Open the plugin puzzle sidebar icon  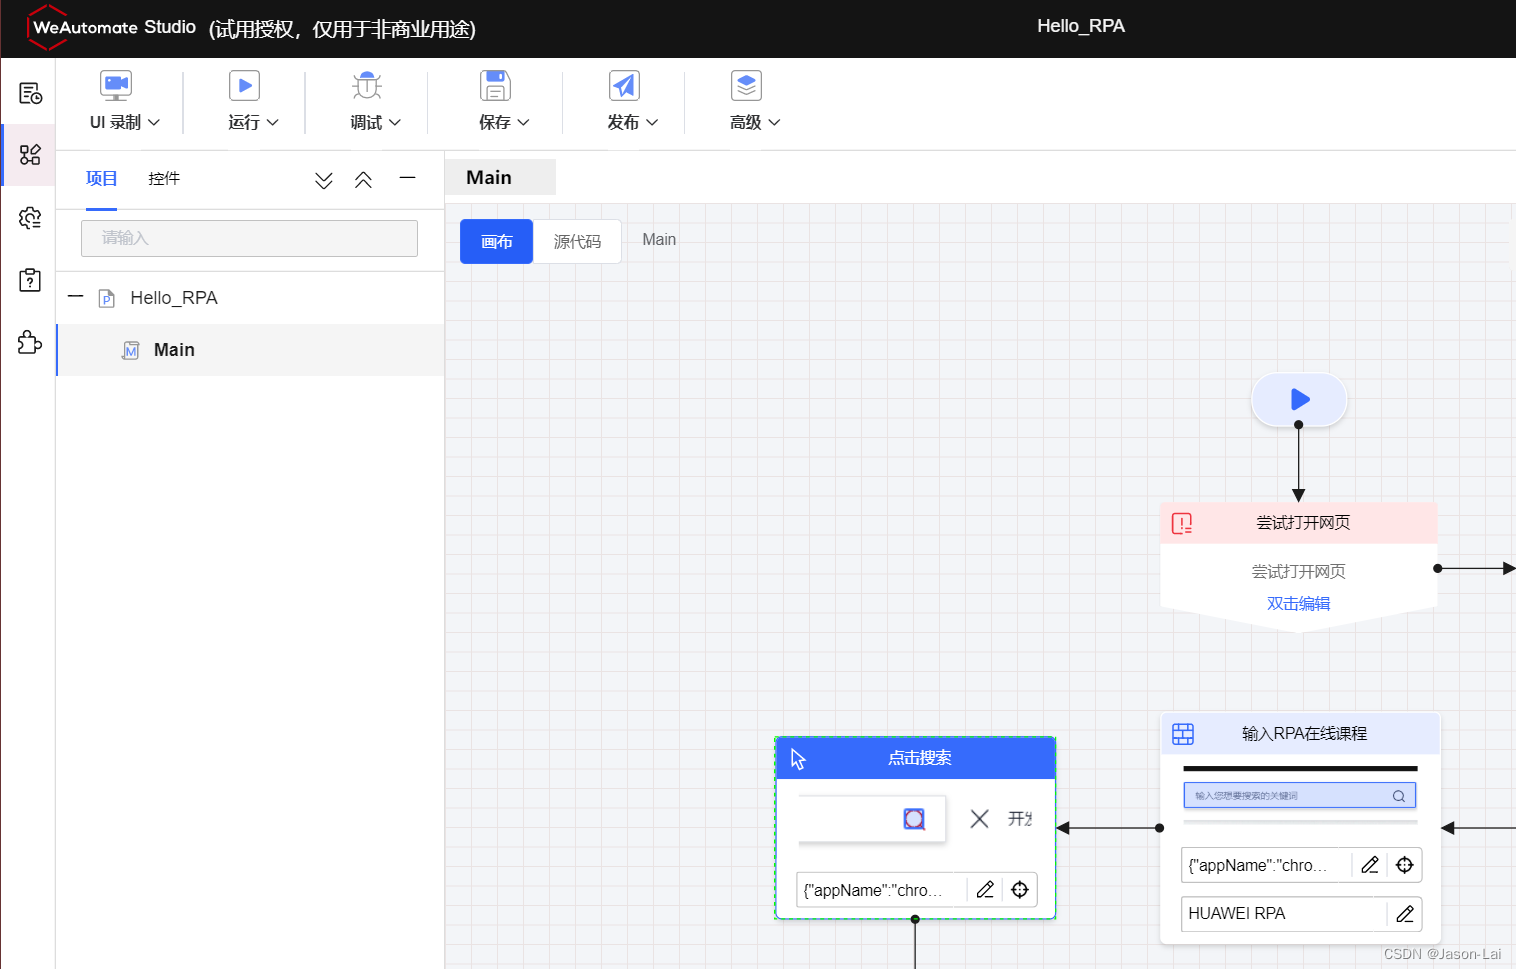tap(30, 342)
